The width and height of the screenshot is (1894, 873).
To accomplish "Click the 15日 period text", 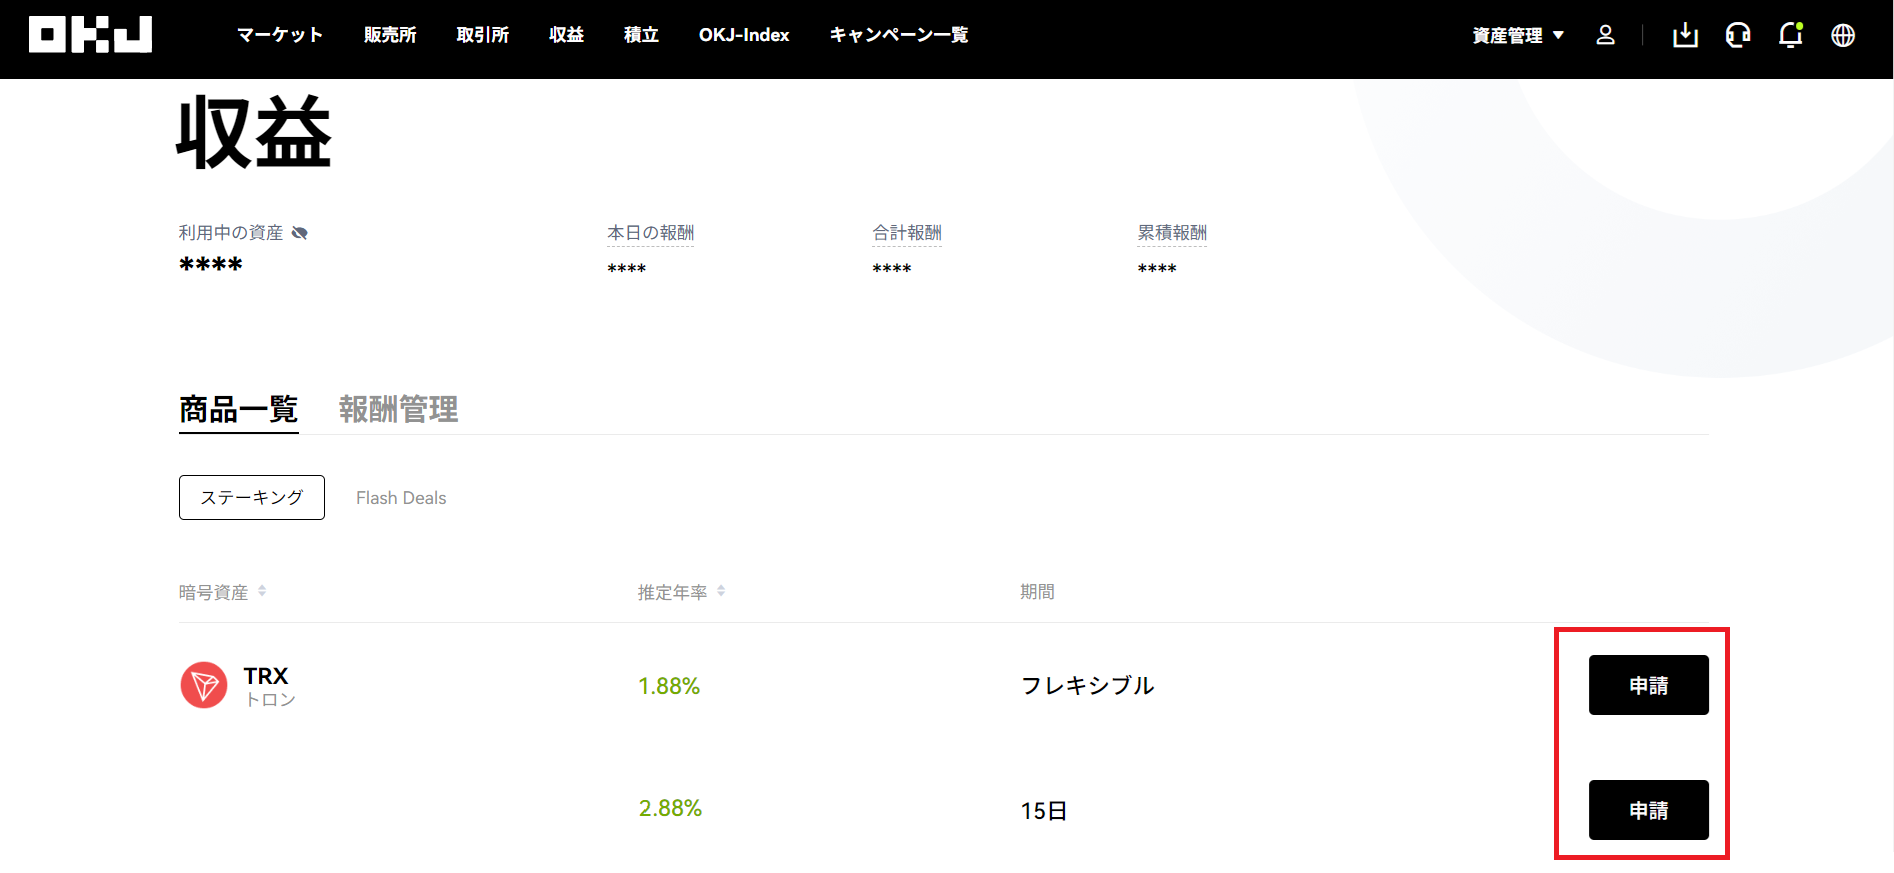I will (1044, 811).
